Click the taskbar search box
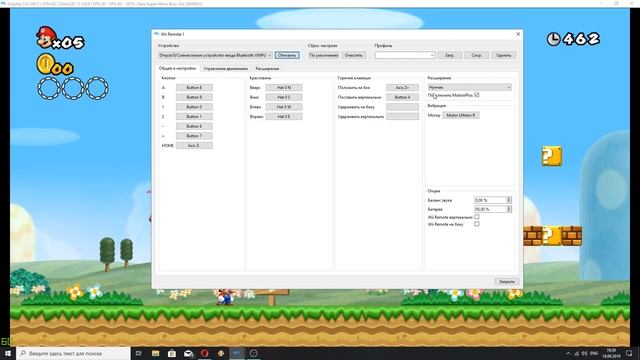Screen dimensions: 640x360 (73, 353)
